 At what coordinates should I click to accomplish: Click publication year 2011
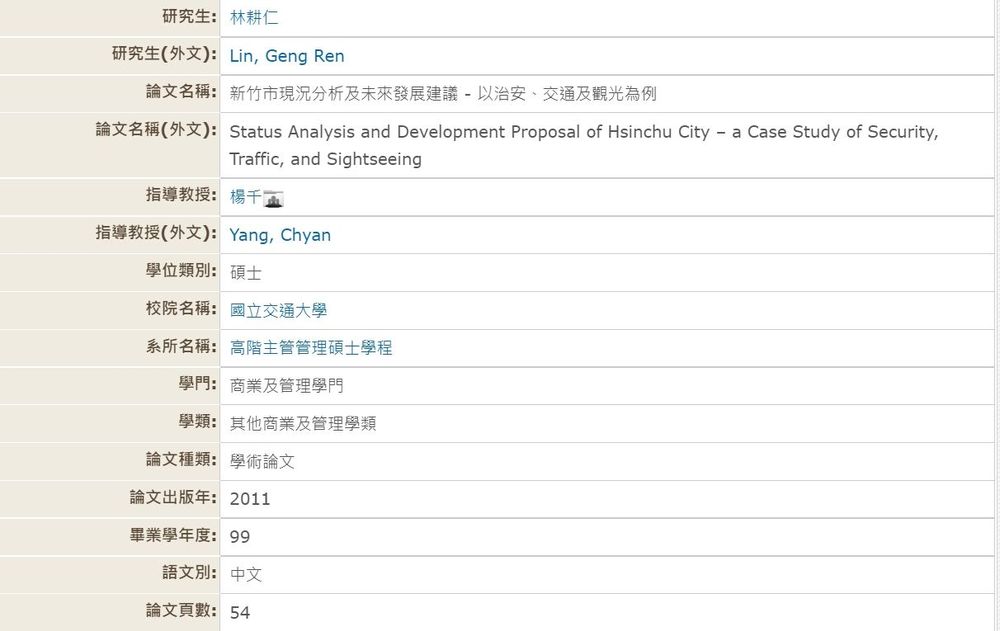250,499
